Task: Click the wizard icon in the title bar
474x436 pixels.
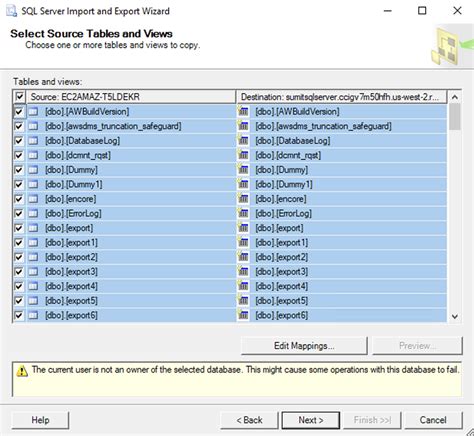Action: click(x=11, y=11)
